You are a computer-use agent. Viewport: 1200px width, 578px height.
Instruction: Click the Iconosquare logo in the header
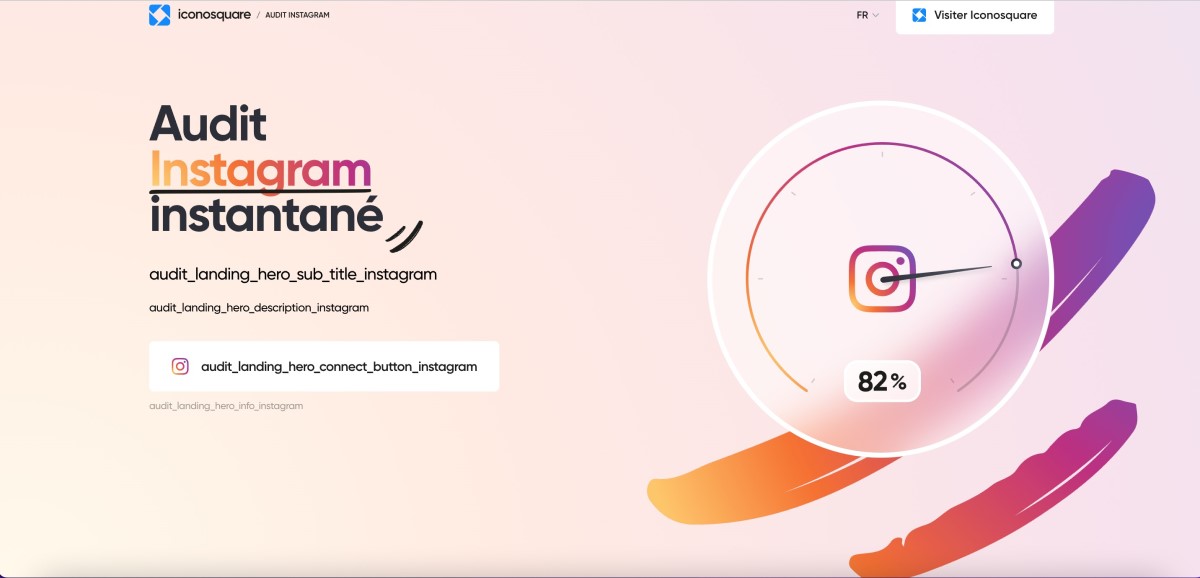(x=200, y=15)
